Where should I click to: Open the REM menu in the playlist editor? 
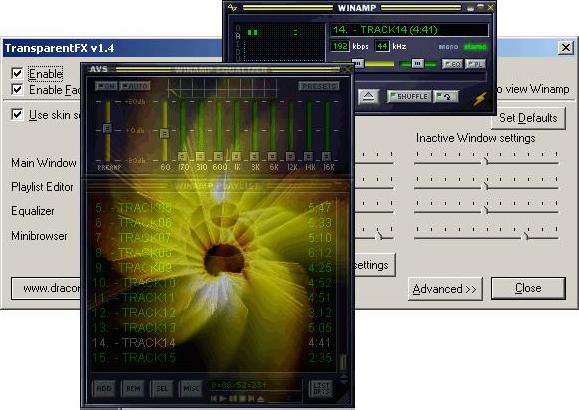(133, 389)
